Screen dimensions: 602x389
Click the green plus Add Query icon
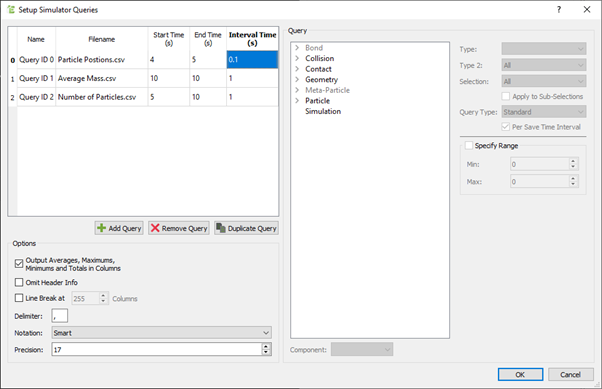101,228
